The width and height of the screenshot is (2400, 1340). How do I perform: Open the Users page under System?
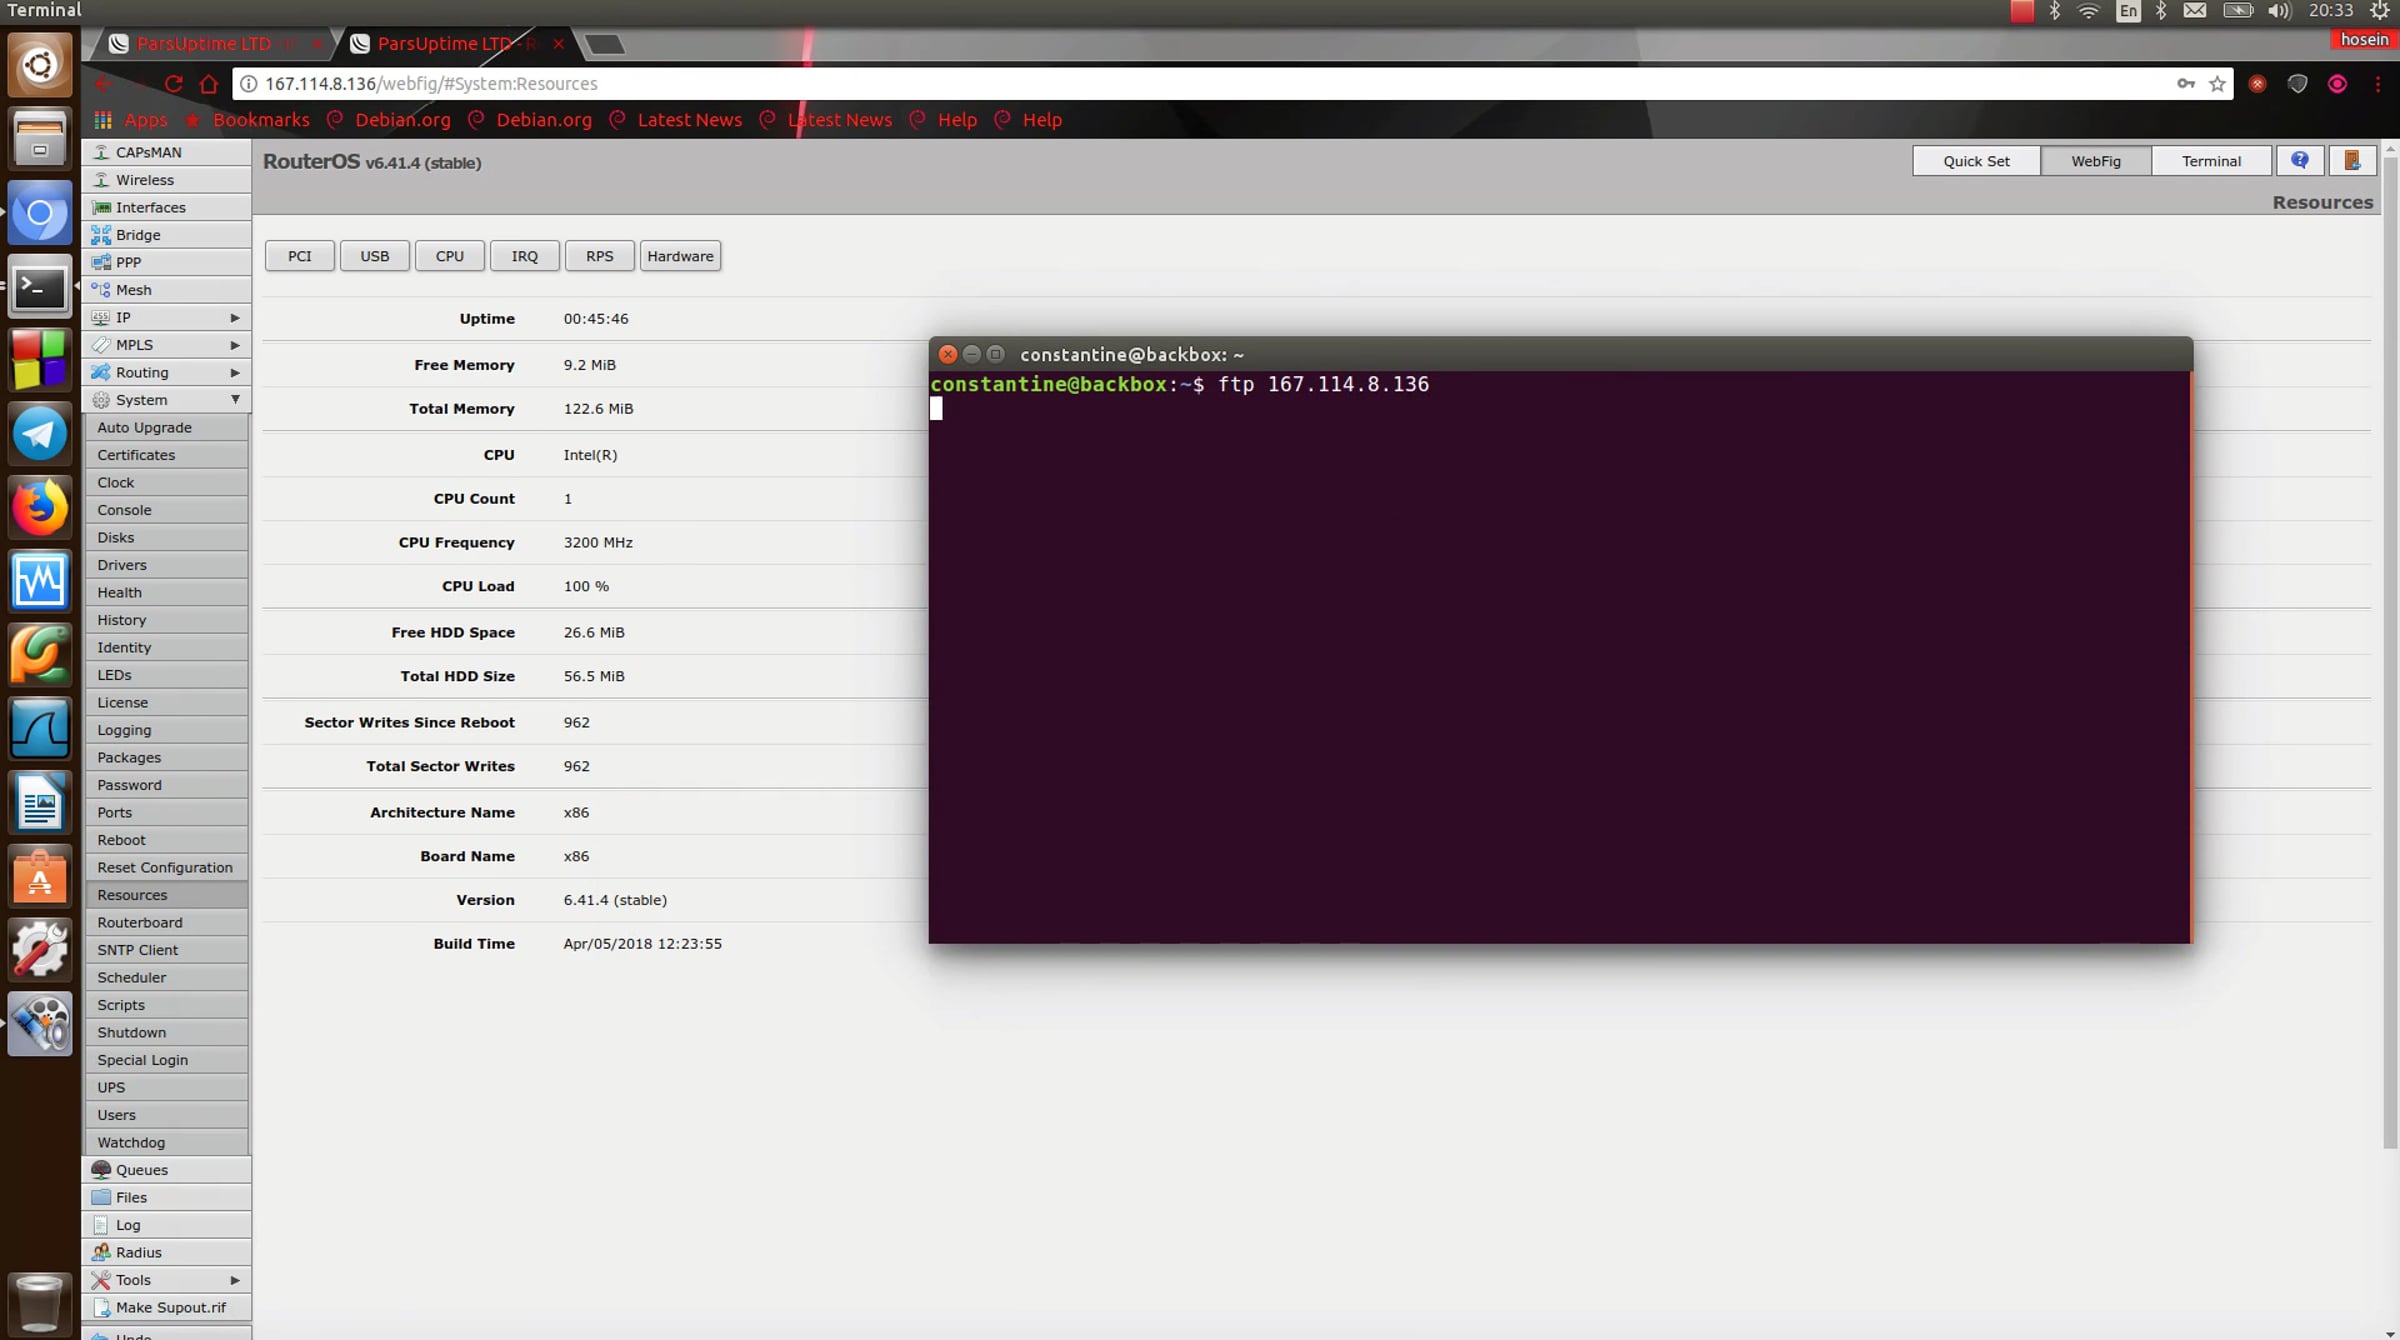tap(166, 1115)
